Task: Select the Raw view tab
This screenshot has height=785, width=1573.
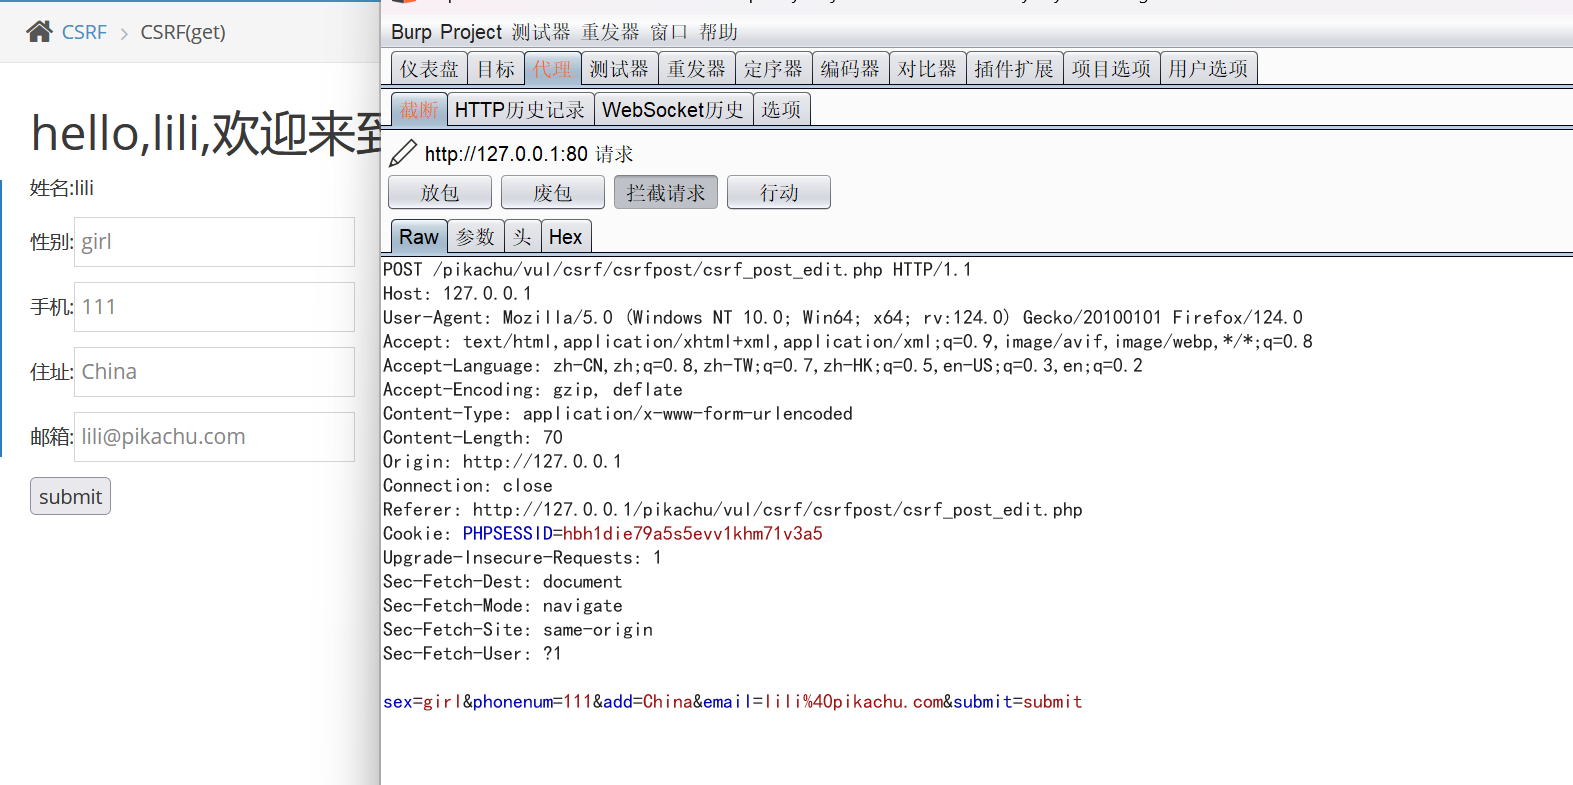Action: click(x=419, y=237)
